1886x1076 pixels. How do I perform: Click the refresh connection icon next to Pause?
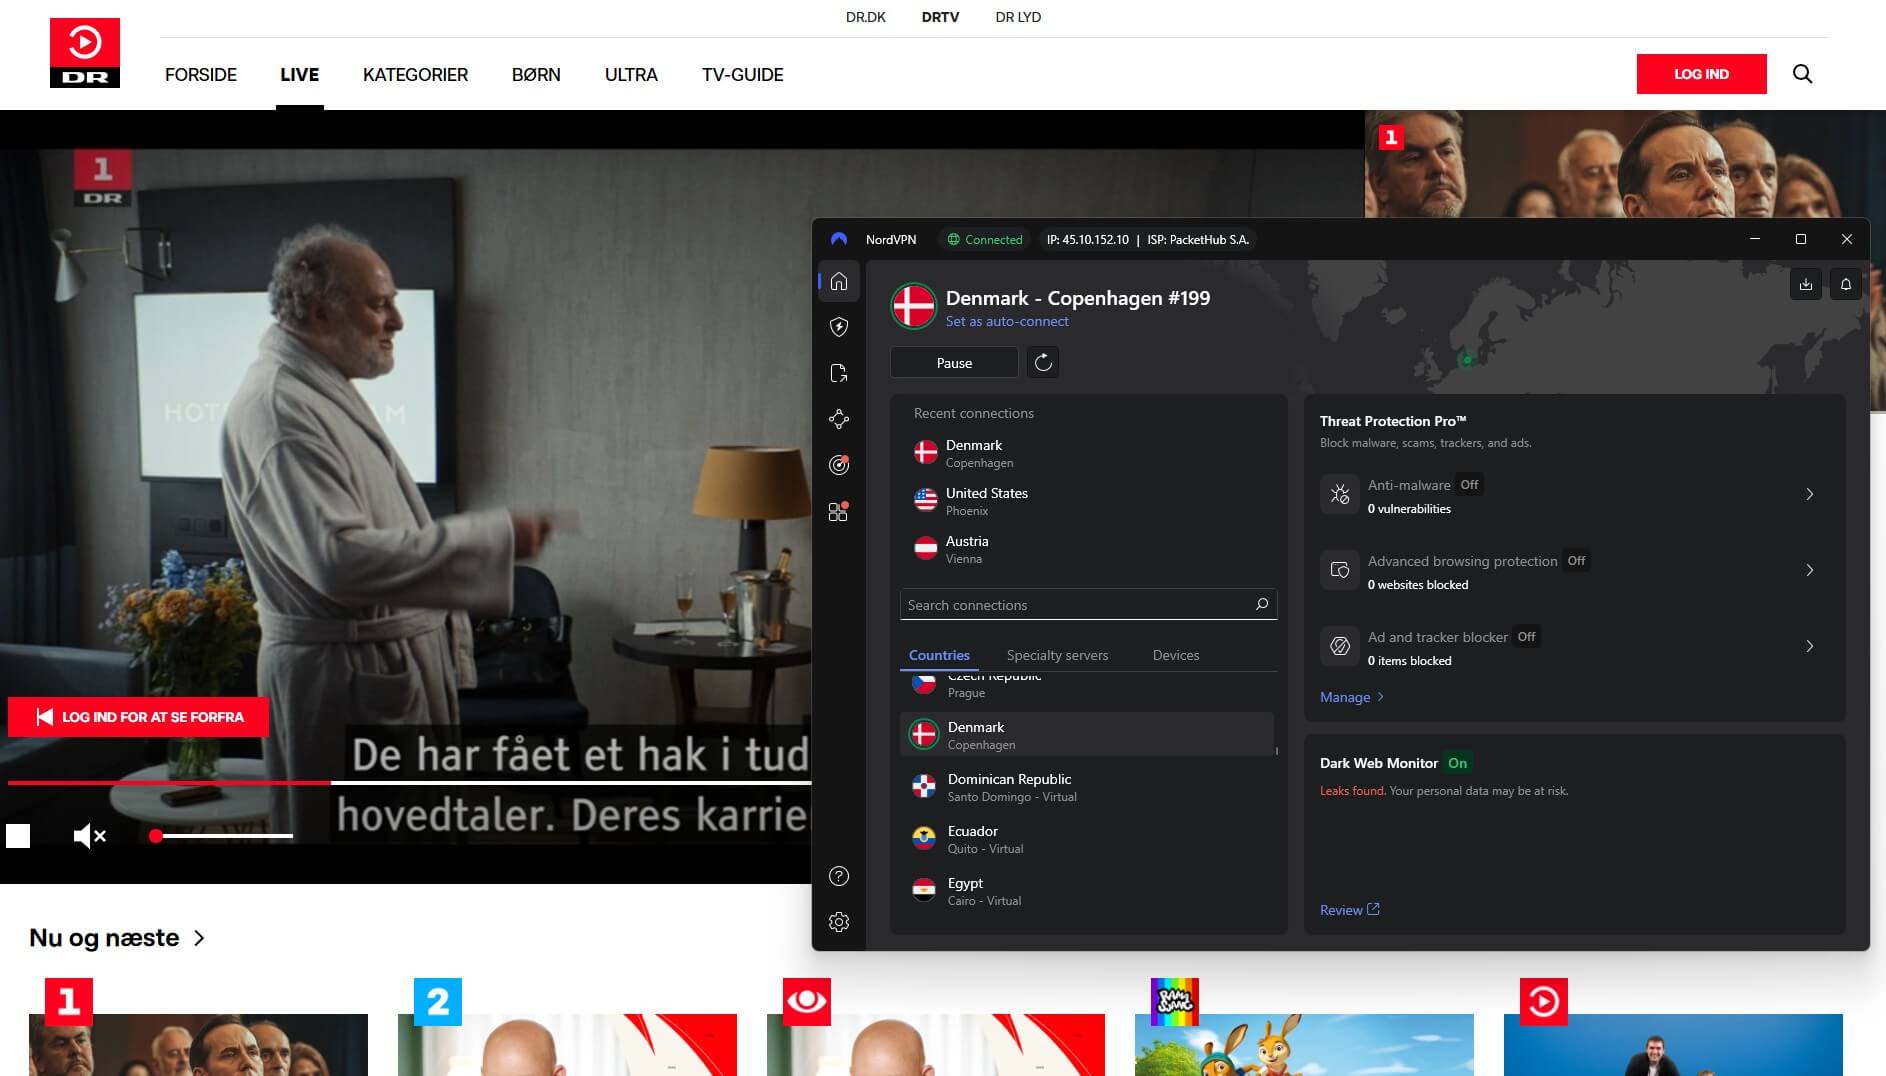tap(1044, 362)
